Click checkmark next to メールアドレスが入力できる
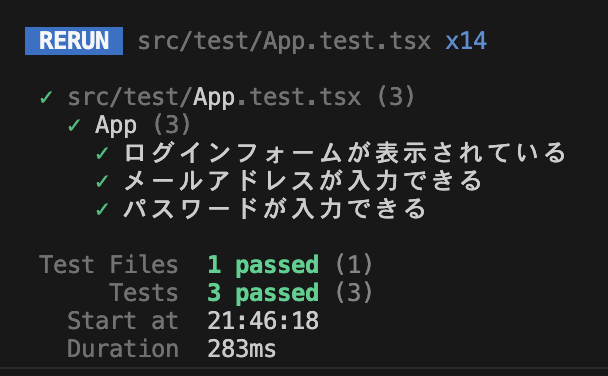 click(102, 181)
